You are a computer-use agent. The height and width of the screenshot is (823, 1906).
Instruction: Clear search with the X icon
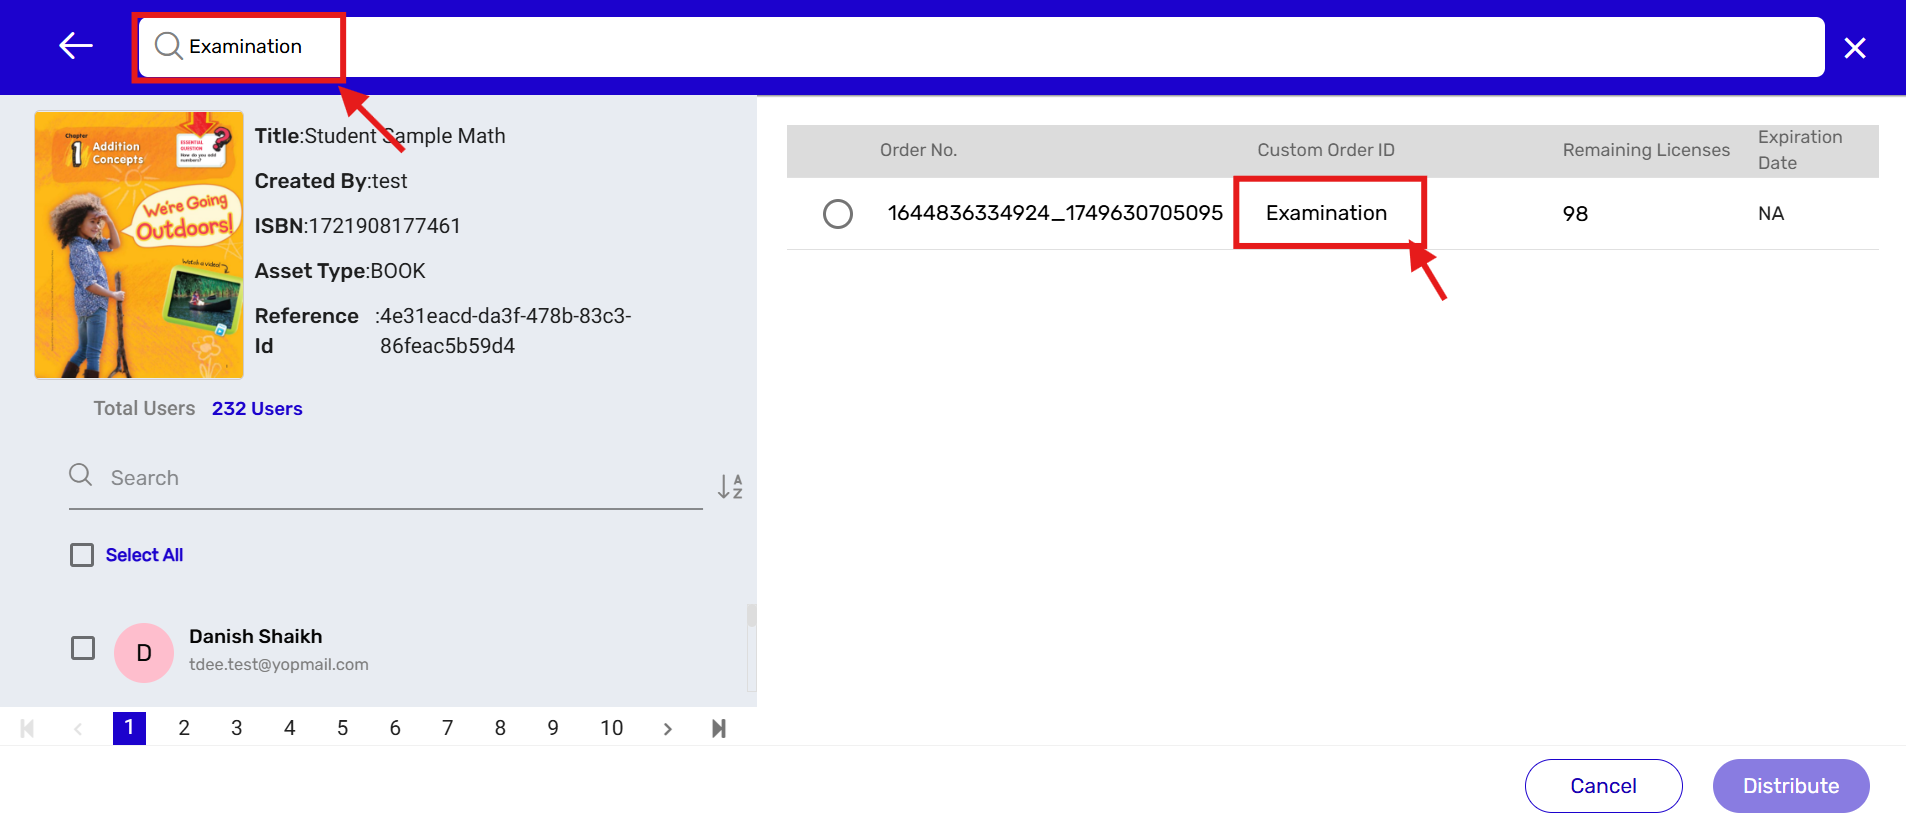[x=1854, y=48]
